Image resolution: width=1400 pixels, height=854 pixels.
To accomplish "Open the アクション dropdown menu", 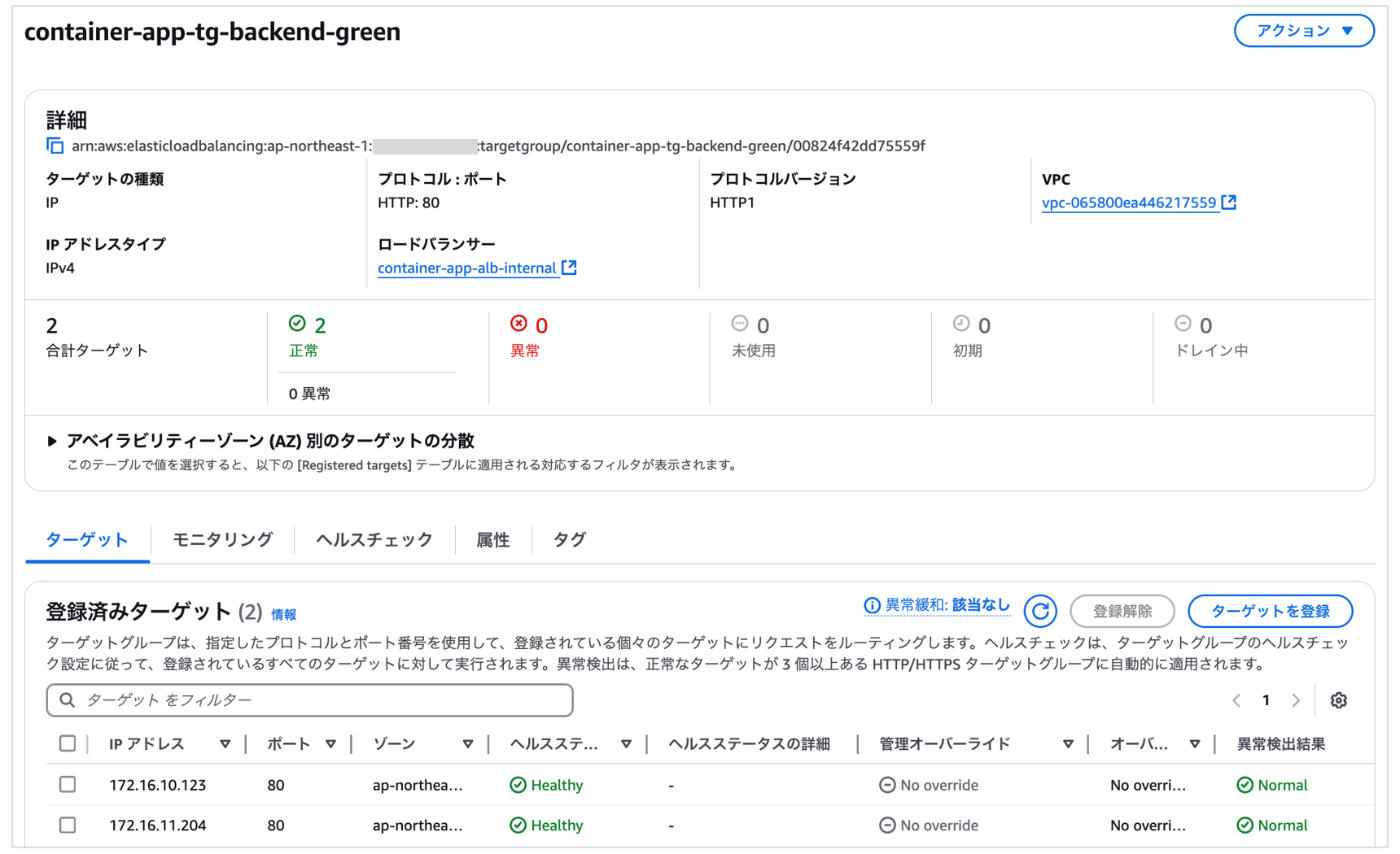I will 1305,31.
